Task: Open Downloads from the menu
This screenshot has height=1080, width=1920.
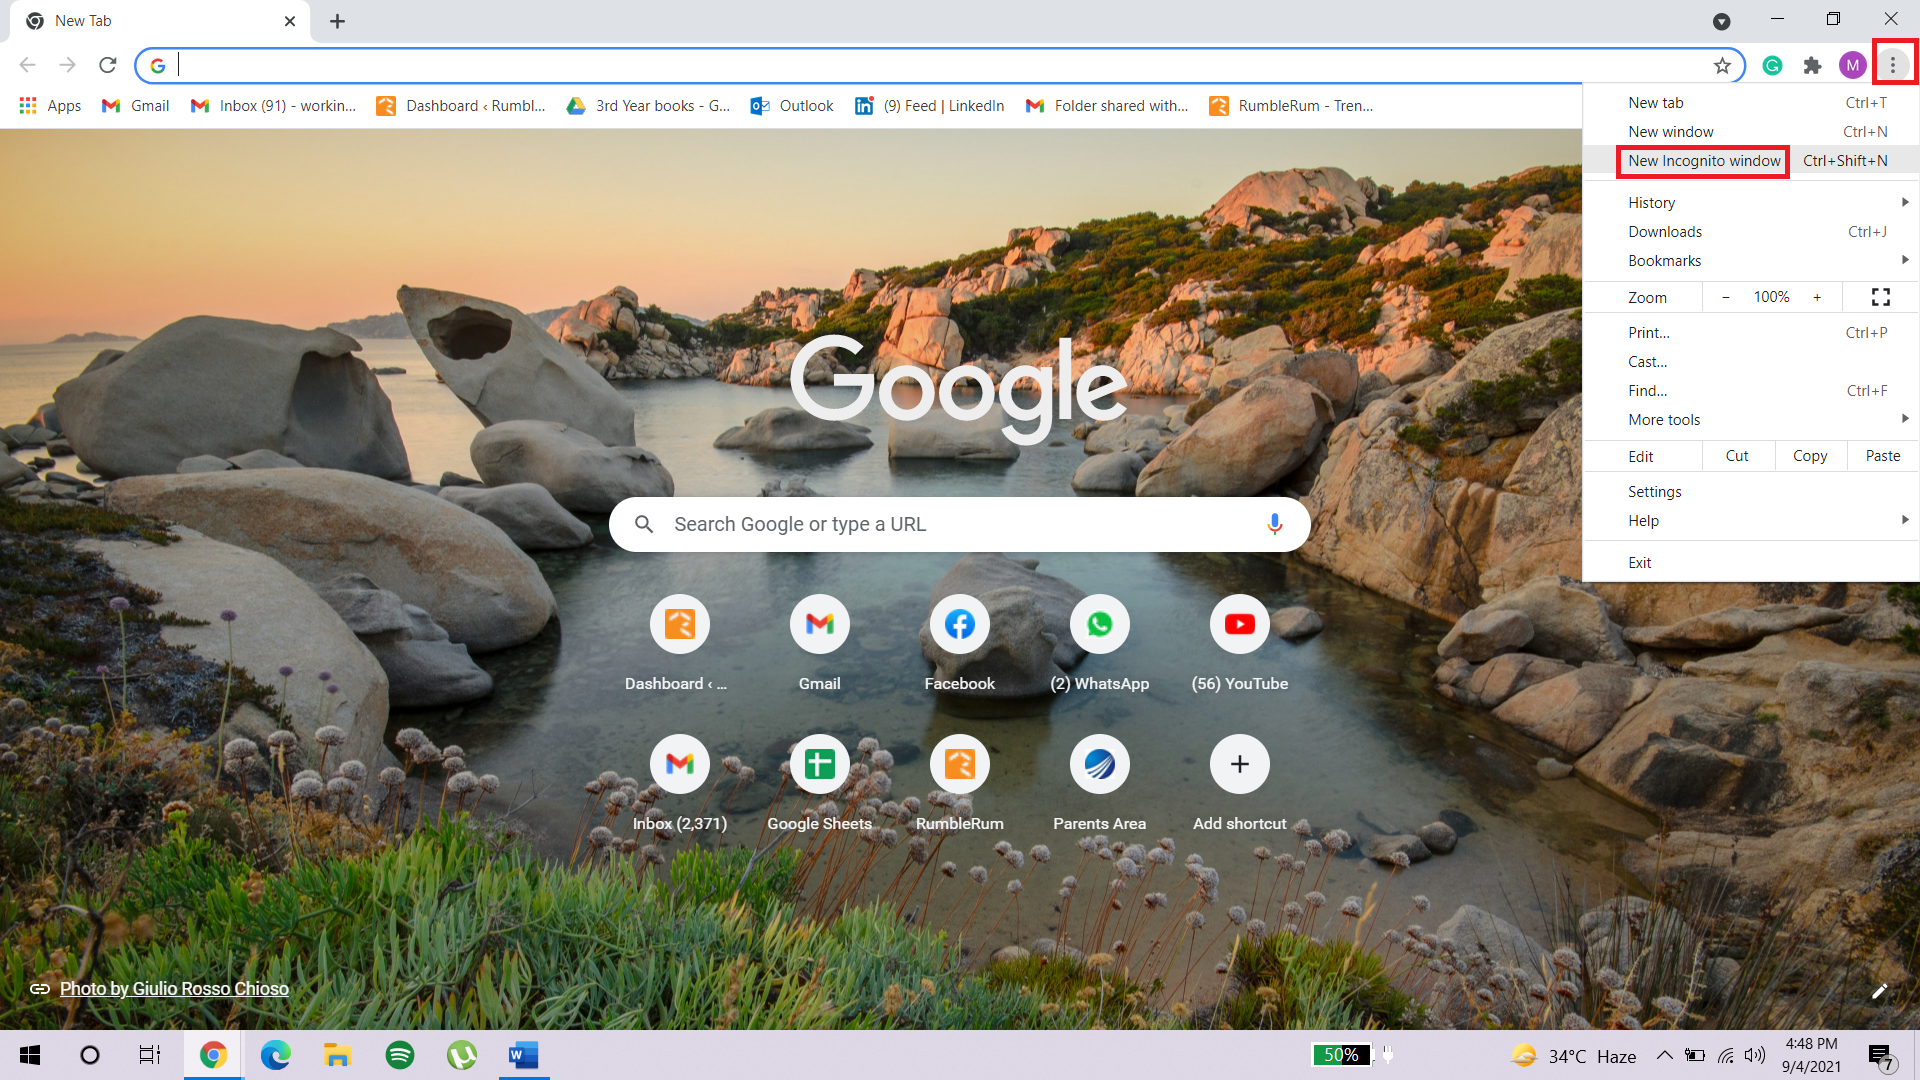Action: click(1751, 232)
